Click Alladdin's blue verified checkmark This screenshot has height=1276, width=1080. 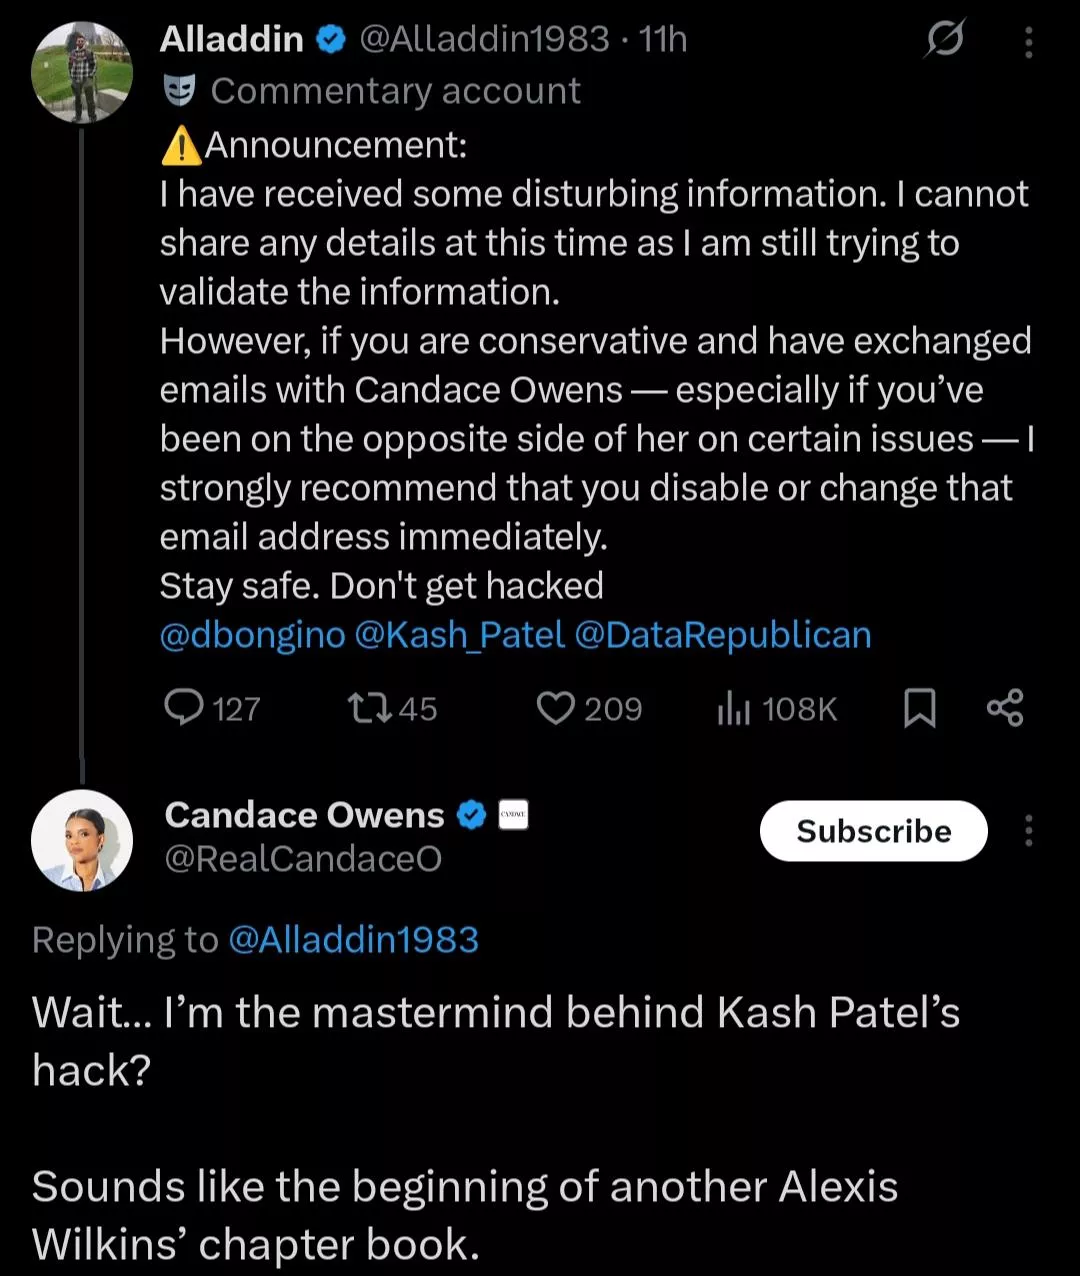(x=331, y=39)
